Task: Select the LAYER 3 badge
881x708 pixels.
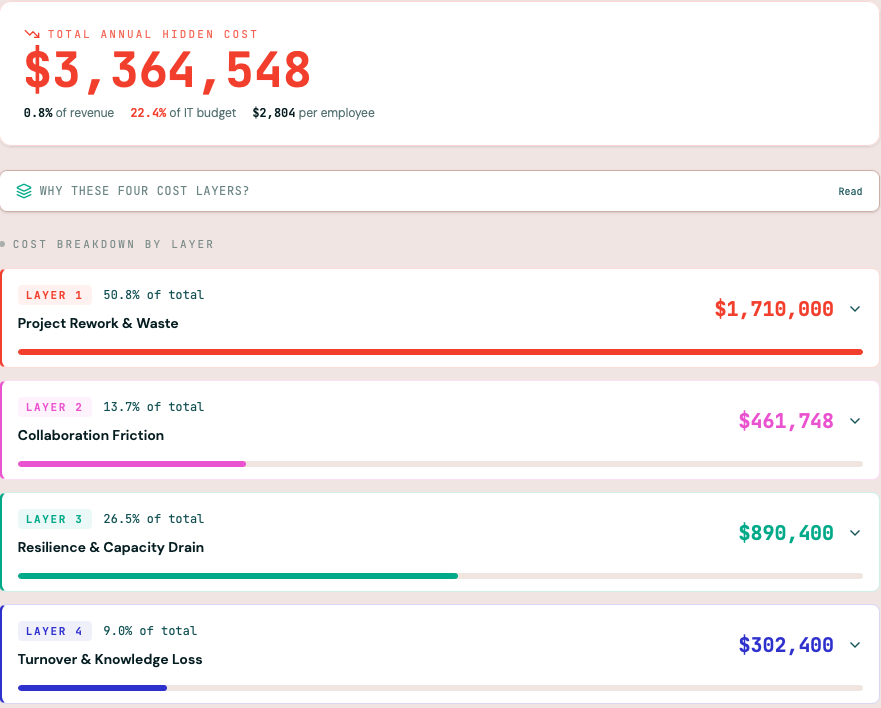Action: (x=54, y=518)
